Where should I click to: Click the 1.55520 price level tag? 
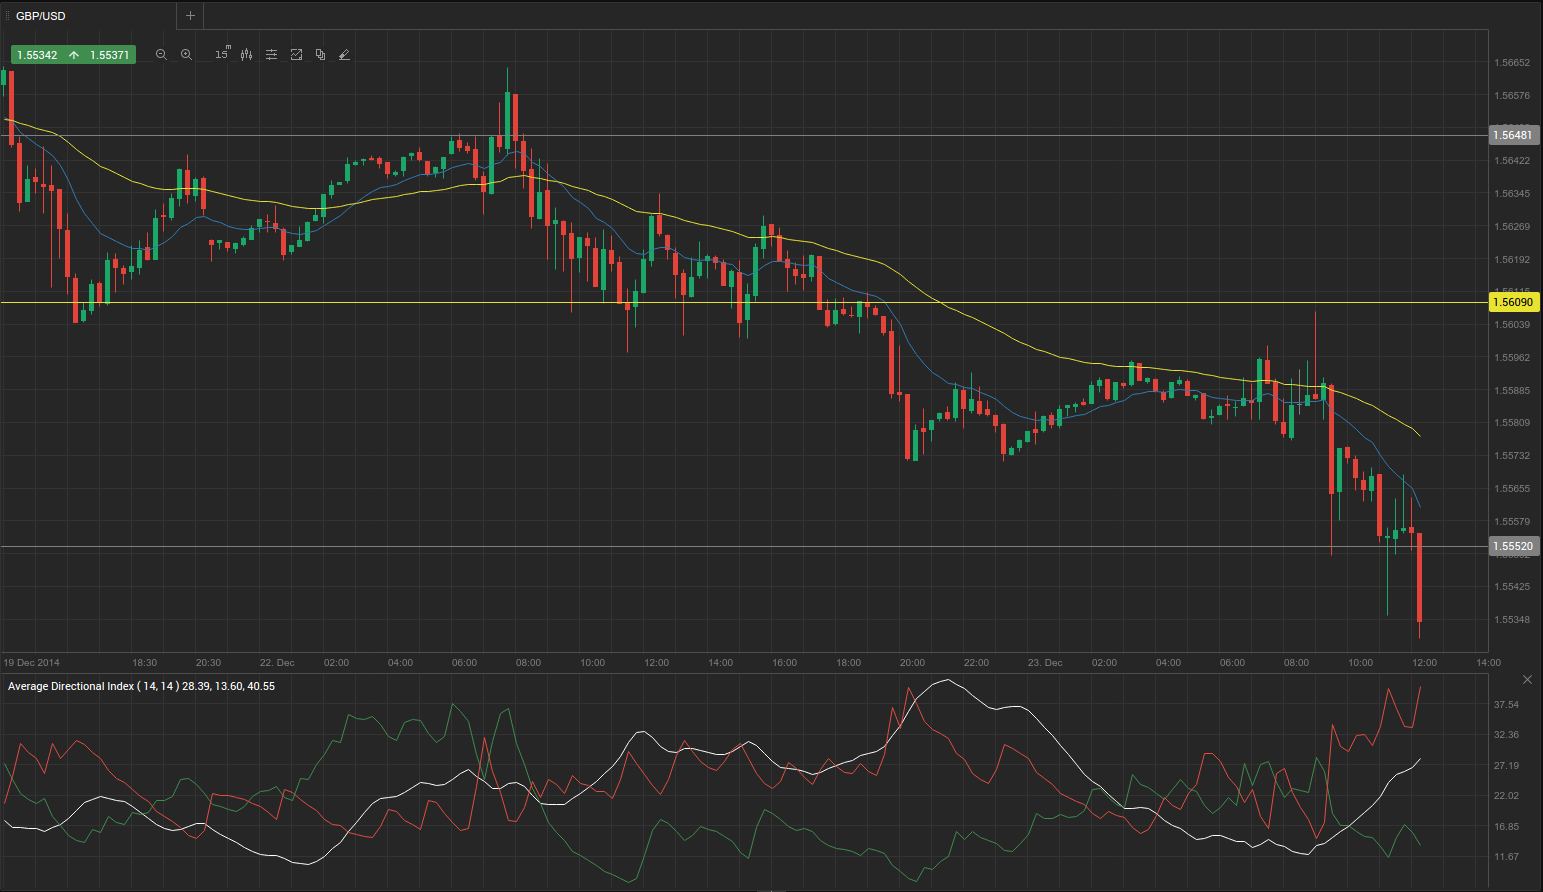pos(1512,546)
